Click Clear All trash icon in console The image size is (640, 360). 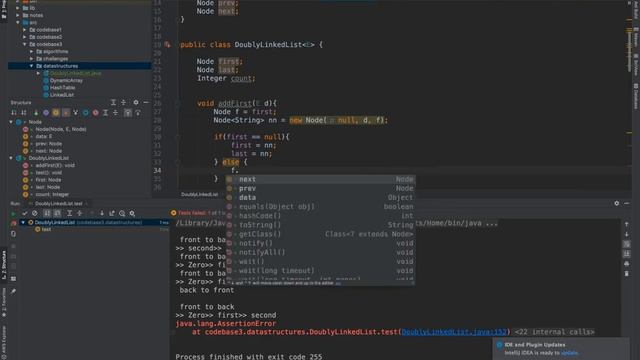(627, 273)
